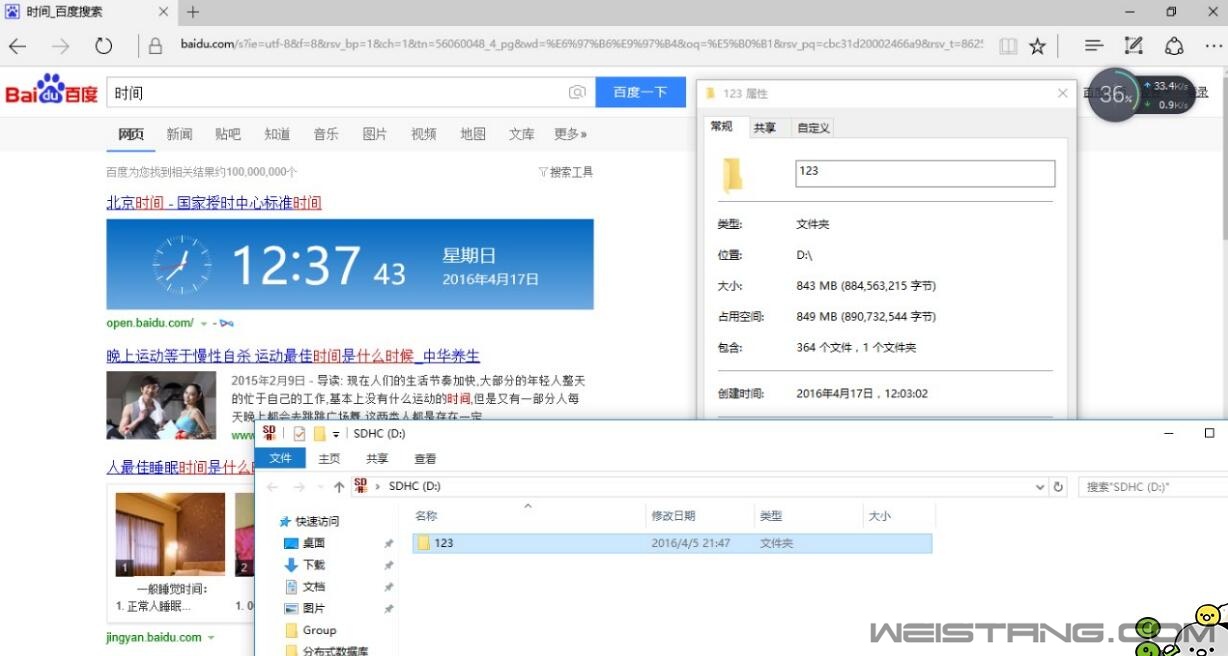Open 晚上运动等于慢性自杀 result link
The height and width of the screenshot is (656, 1228).
click(293, 356)
